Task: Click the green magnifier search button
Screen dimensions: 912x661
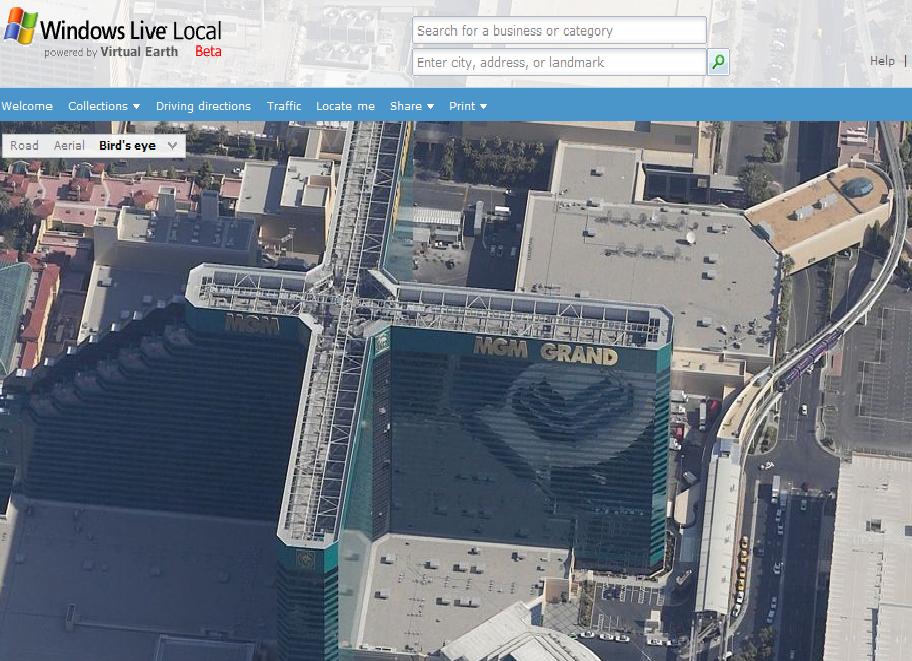Action: [718, 62]
